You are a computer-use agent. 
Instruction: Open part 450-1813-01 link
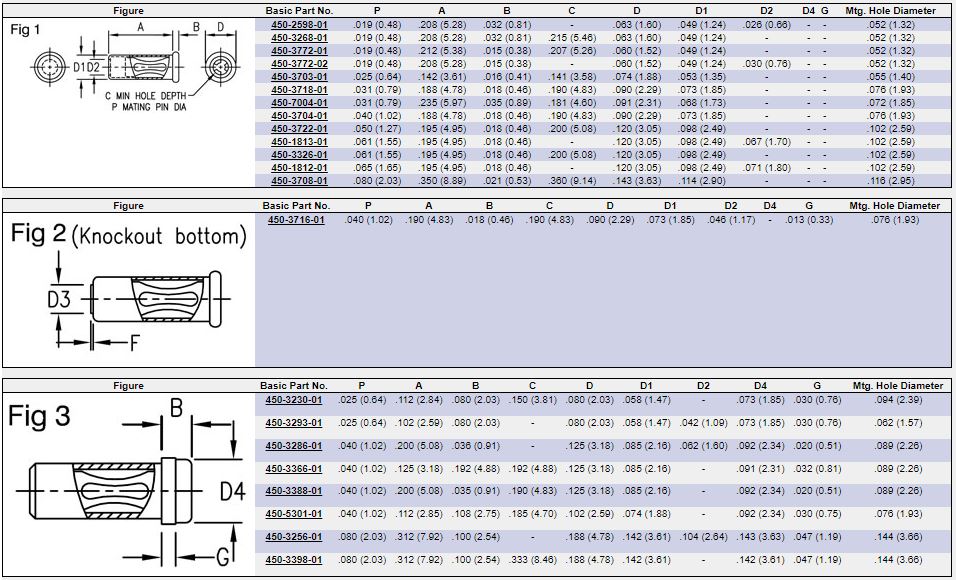[x=299, y=141]
